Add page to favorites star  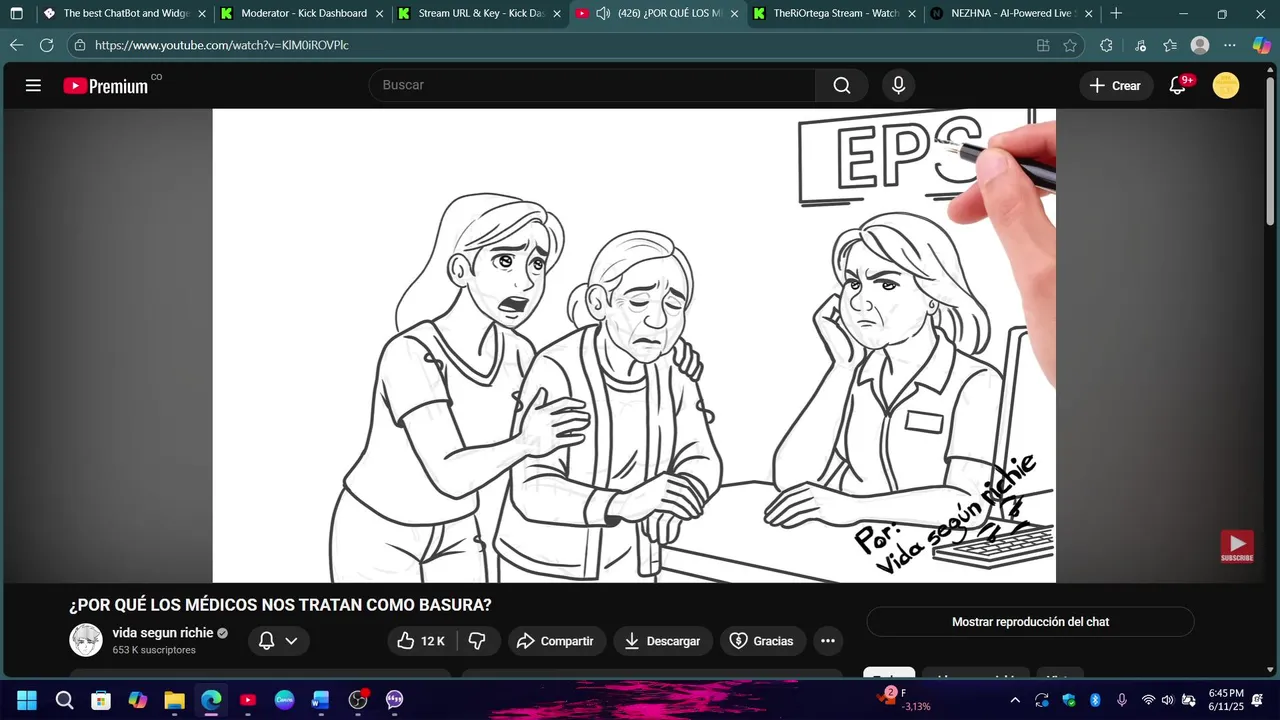(x=1070, y=45)
